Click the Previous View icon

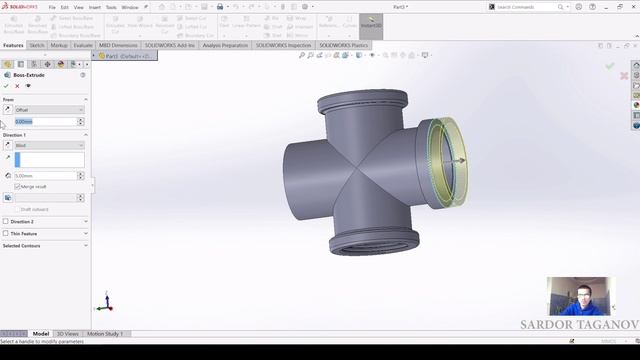pyautogui.click(x=319, y=55)
